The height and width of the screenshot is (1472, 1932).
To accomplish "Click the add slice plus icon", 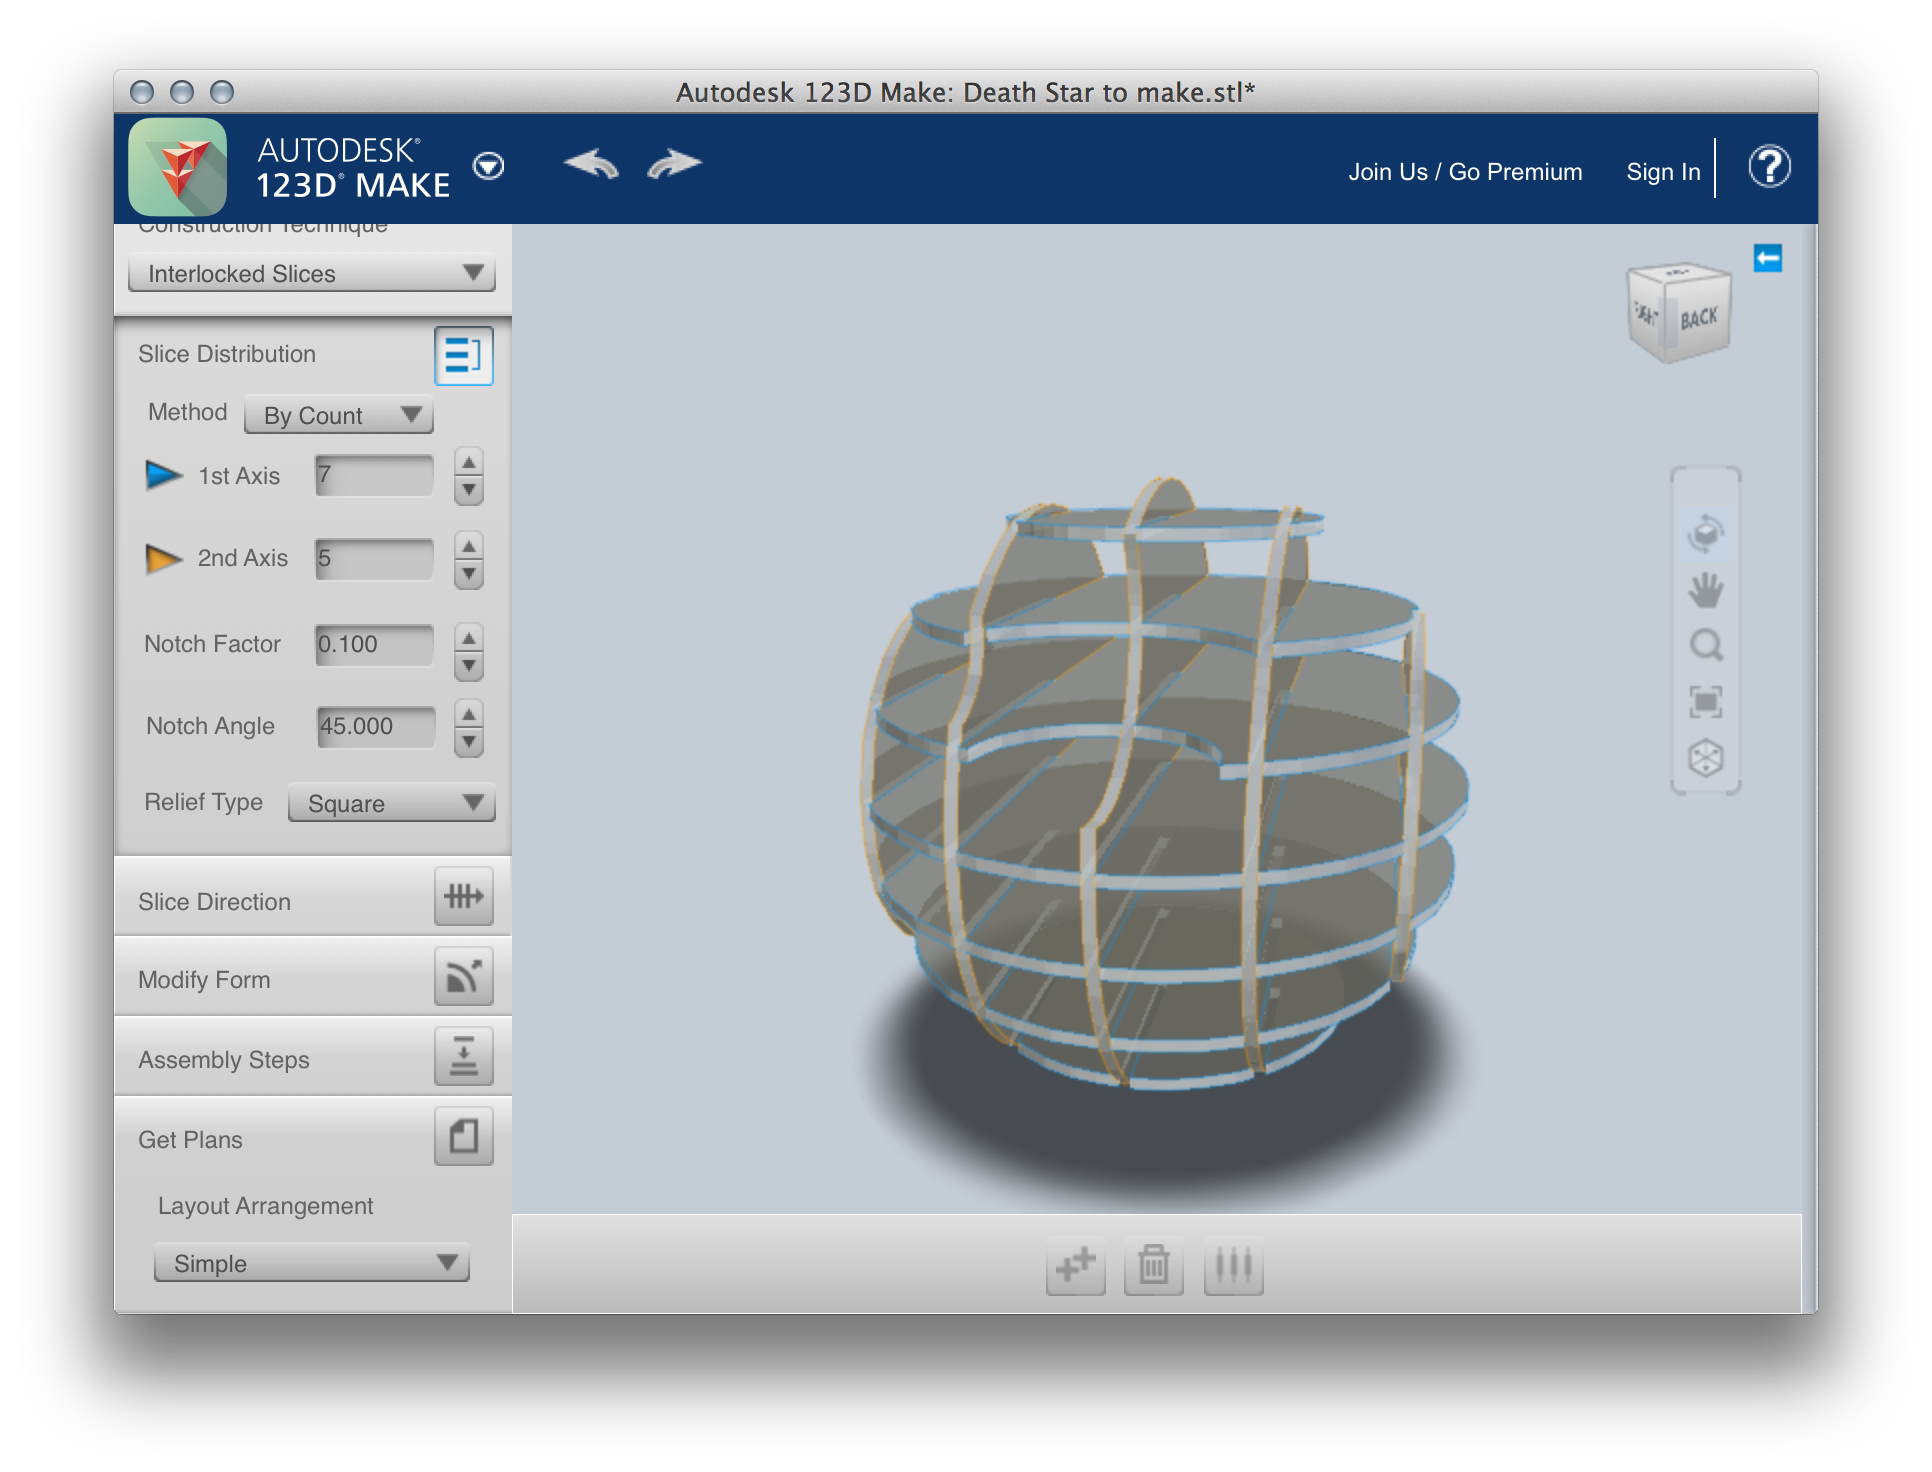I will click(x=1075, y=1266).
